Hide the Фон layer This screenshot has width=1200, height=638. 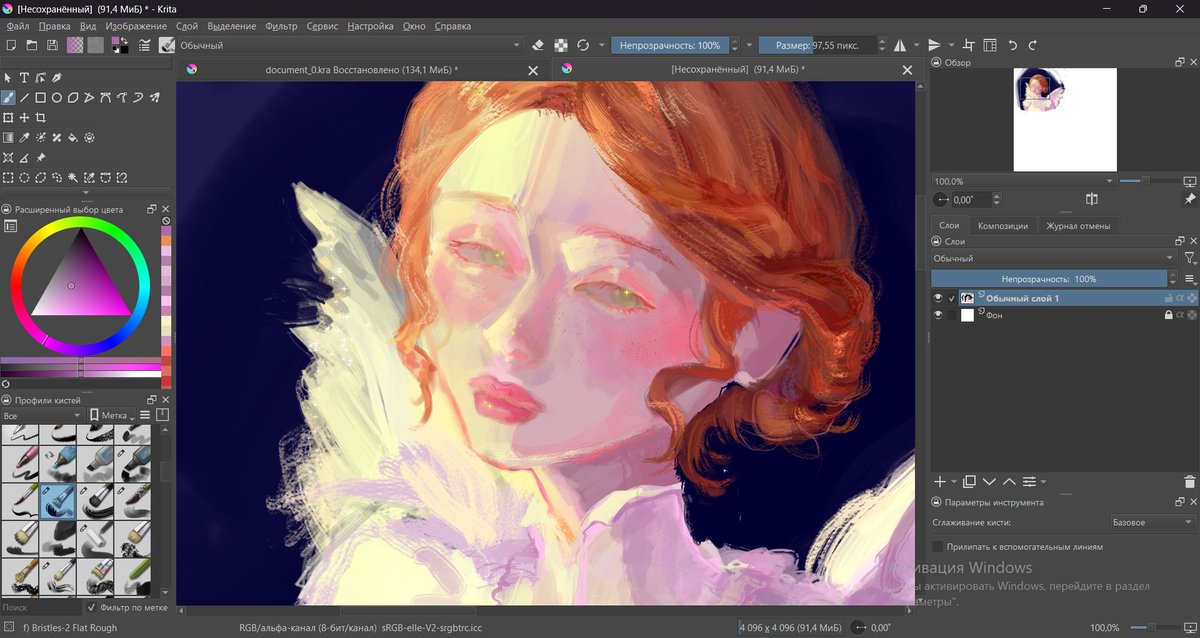click(938, 315)
